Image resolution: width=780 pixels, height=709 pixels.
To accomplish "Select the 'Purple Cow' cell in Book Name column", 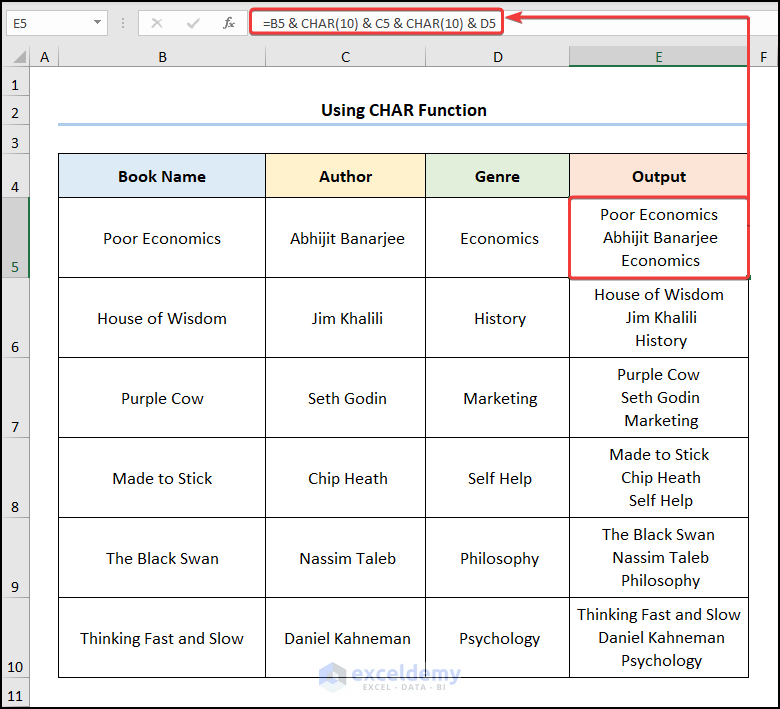I will [x=162, y=398].
